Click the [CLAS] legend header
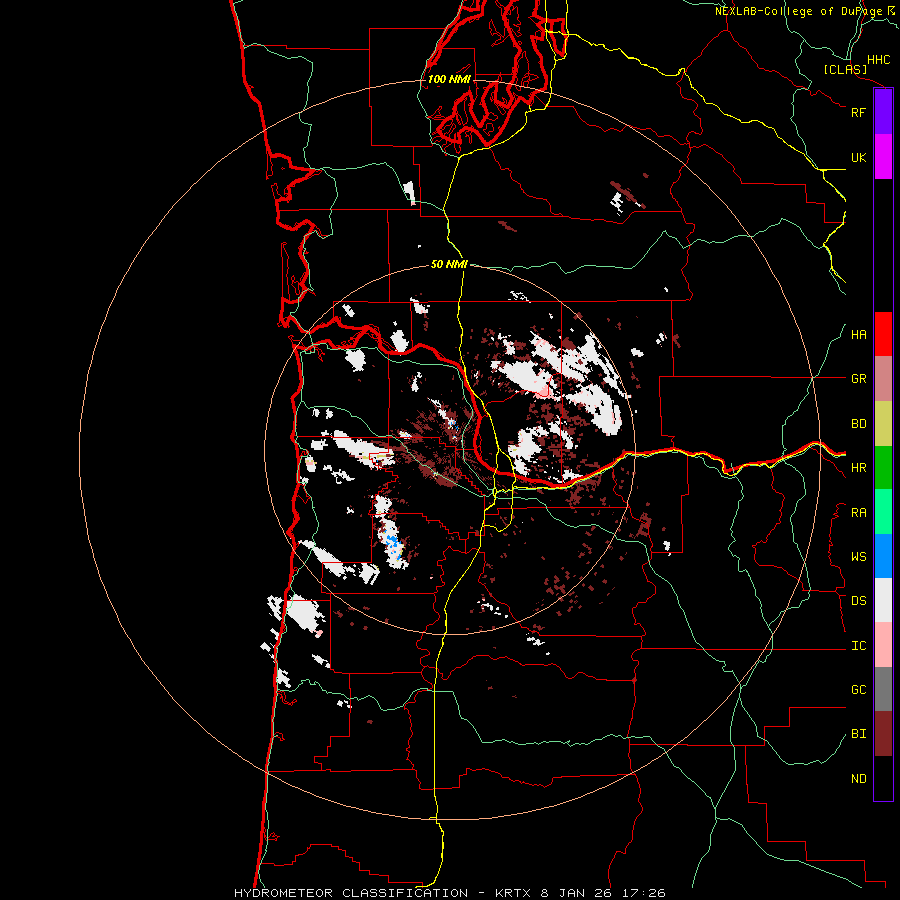900x900 pixels. point(844,70)
